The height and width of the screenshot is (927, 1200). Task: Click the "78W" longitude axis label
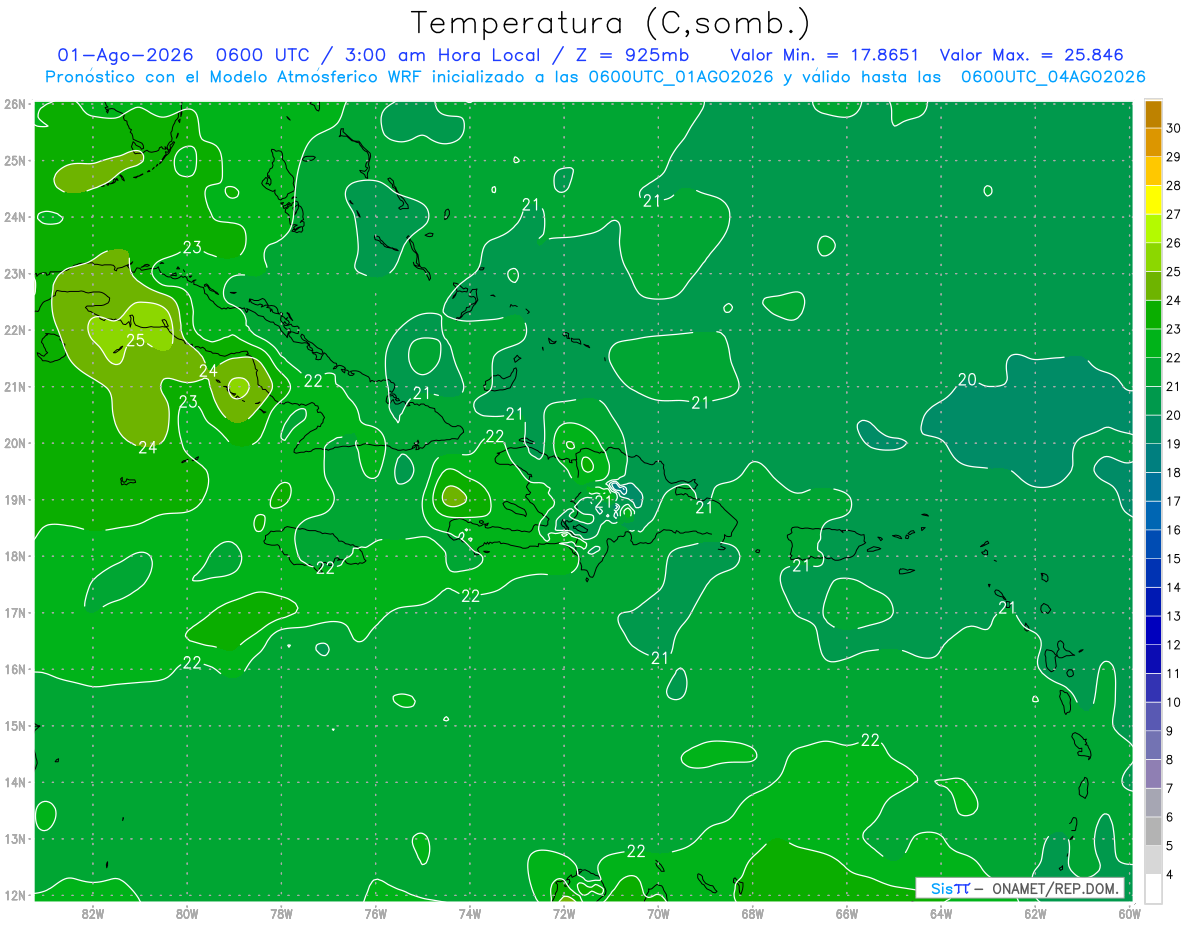(x=281, y=913)
